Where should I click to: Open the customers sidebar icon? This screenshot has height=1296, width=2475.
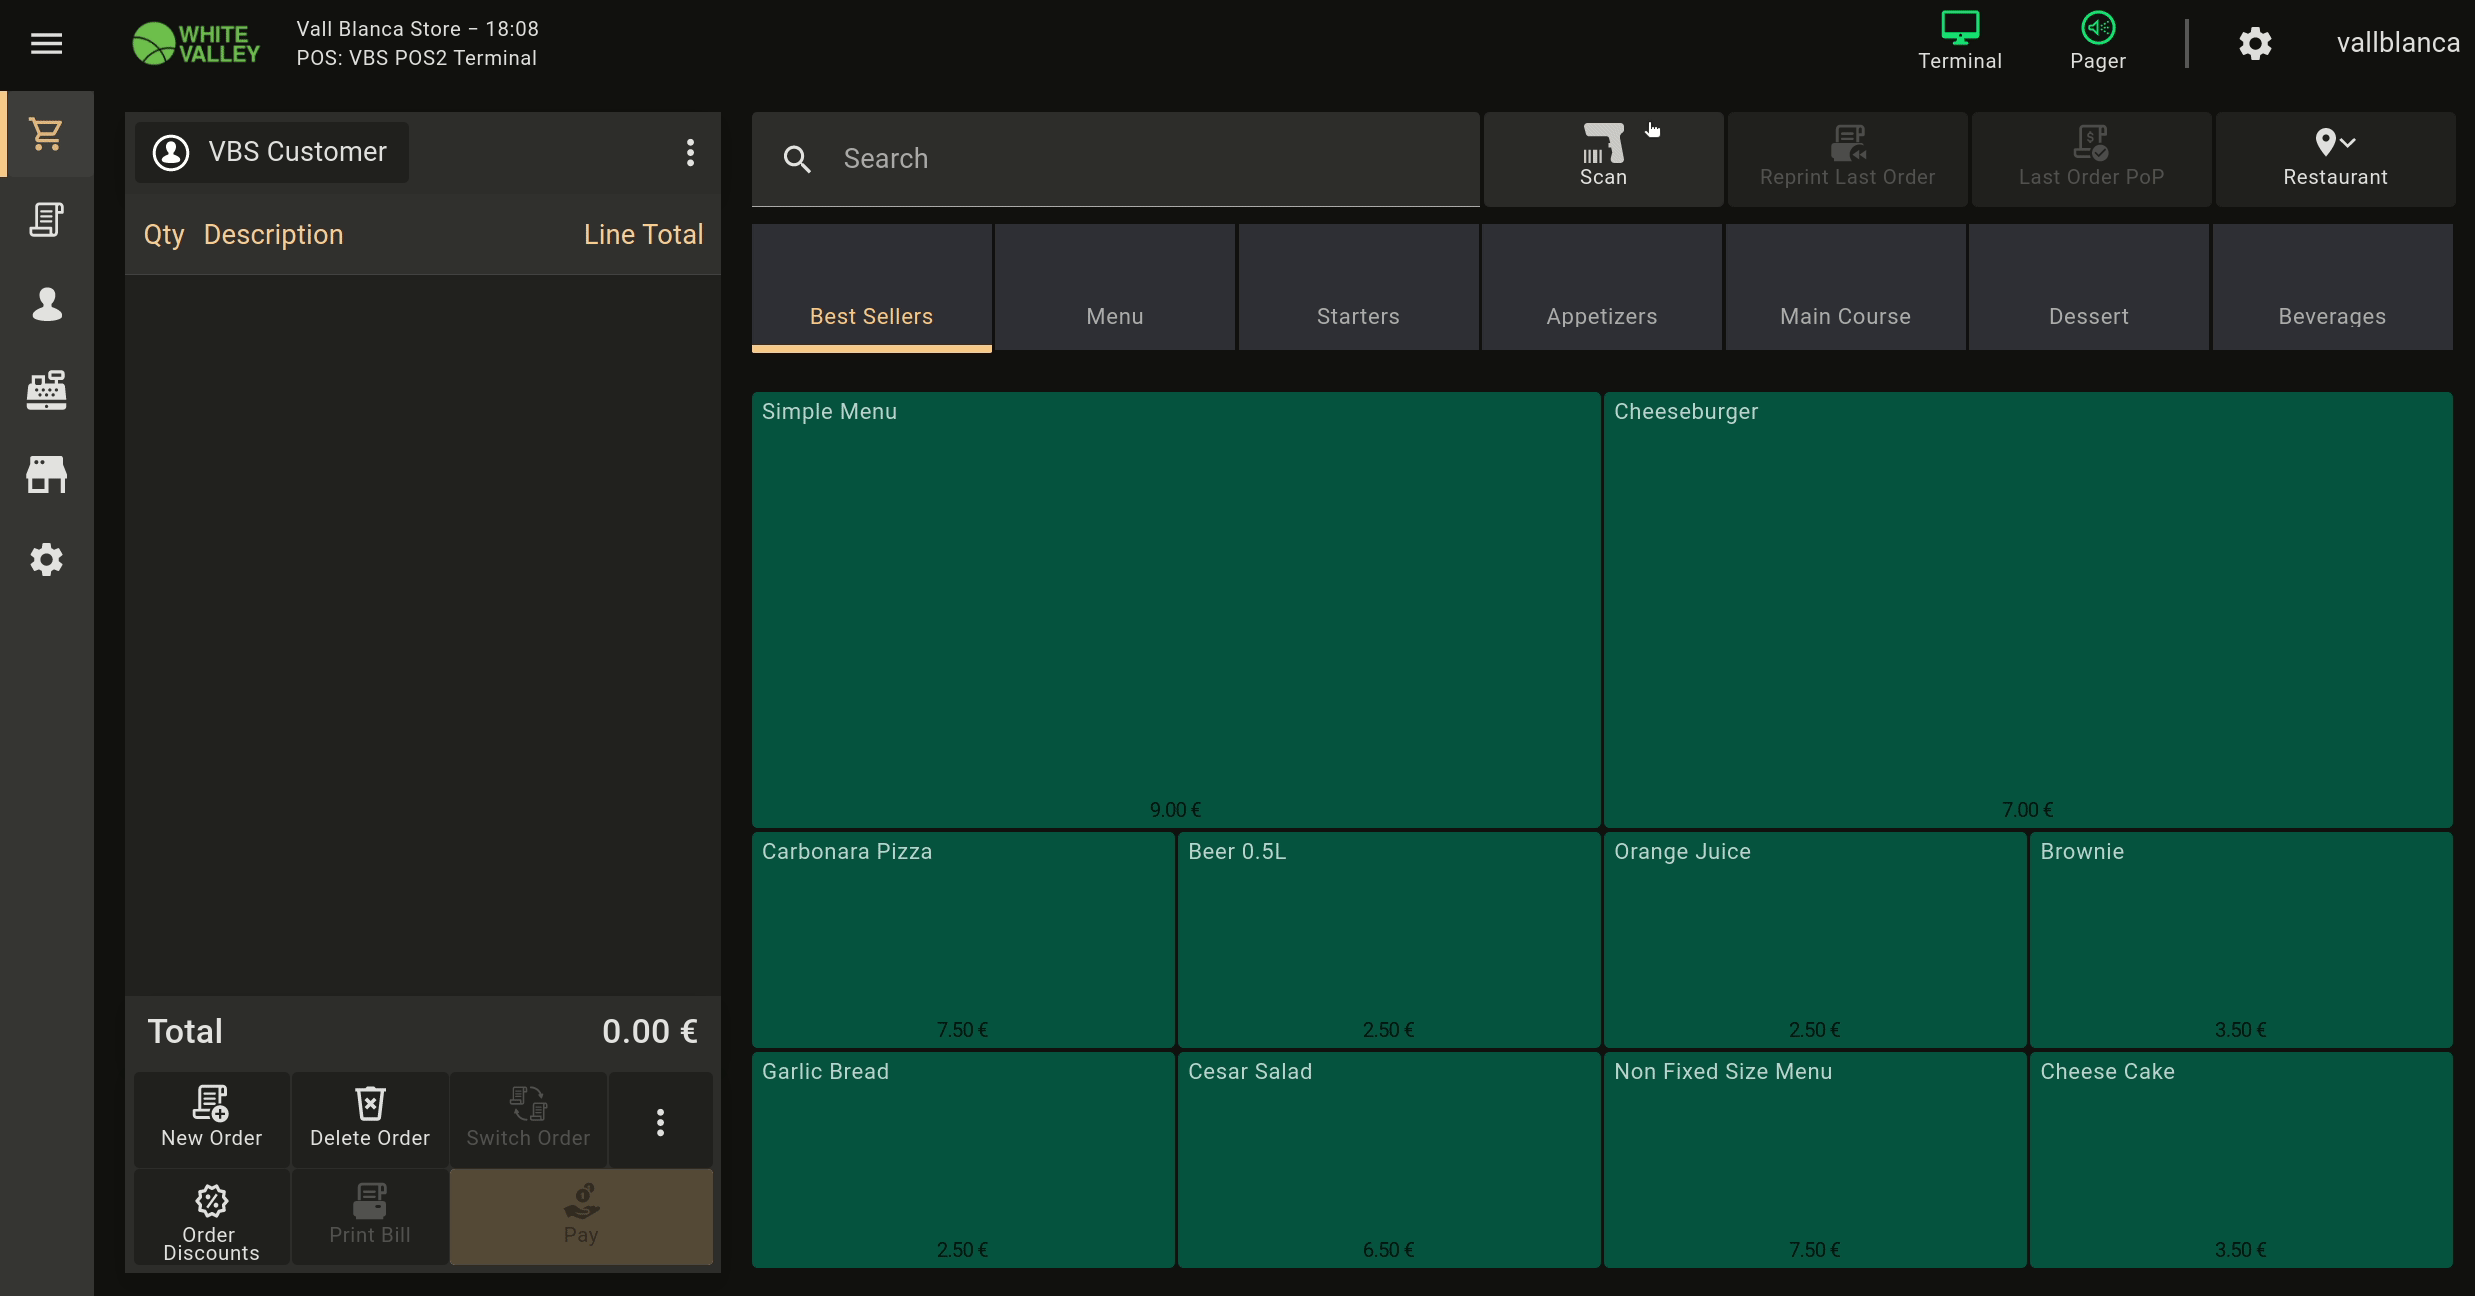pos(46,304)
